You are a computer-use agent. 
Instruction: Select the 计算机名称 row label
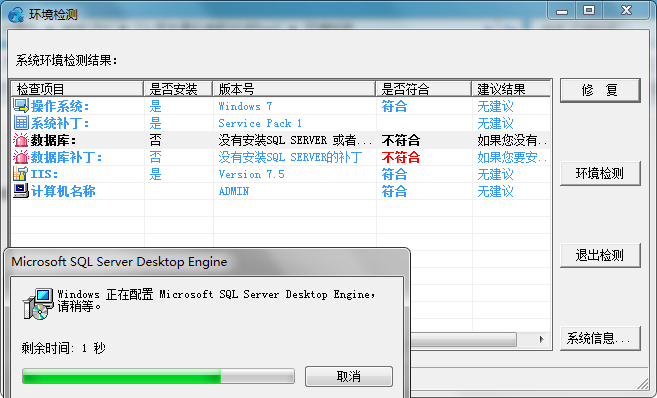[x=63, y=191]
